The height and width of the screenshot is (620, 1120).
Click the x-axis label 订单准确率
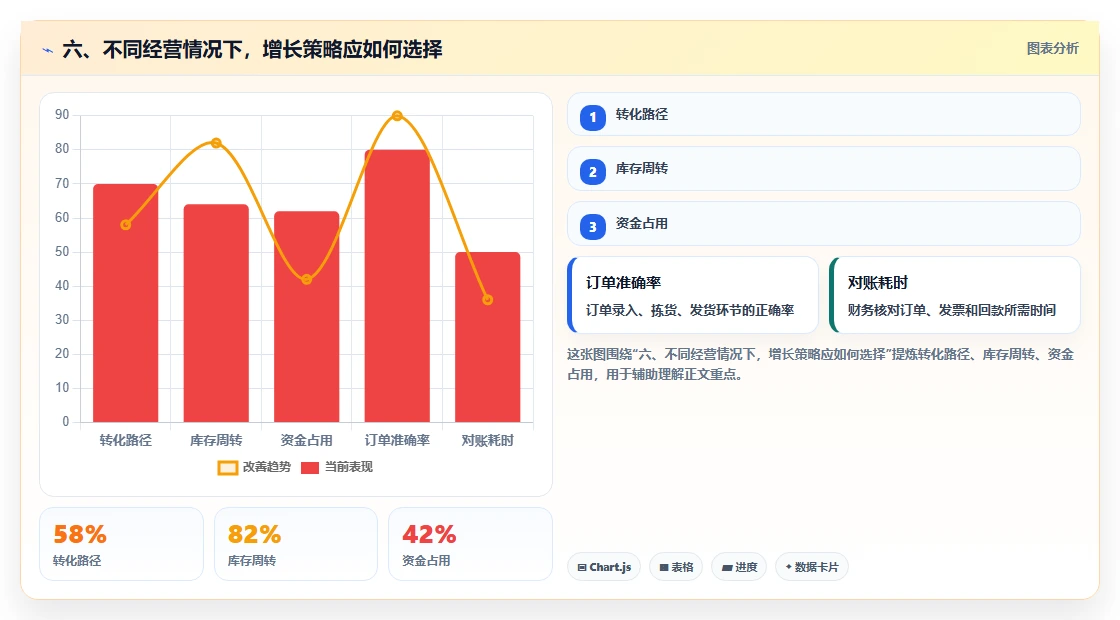pyautogui.click(x=397, y=441)
